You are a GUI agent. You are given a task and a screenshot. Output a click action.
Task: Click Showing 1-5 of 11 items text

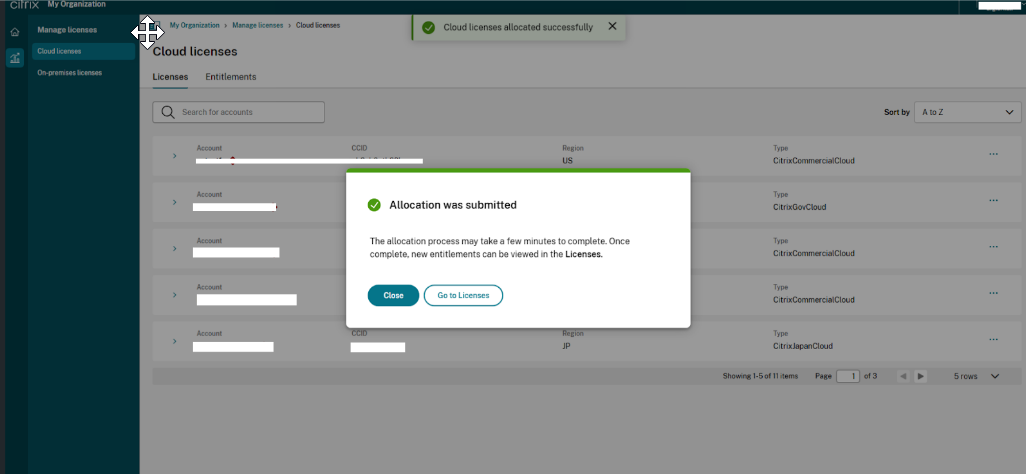coord(760,376)
